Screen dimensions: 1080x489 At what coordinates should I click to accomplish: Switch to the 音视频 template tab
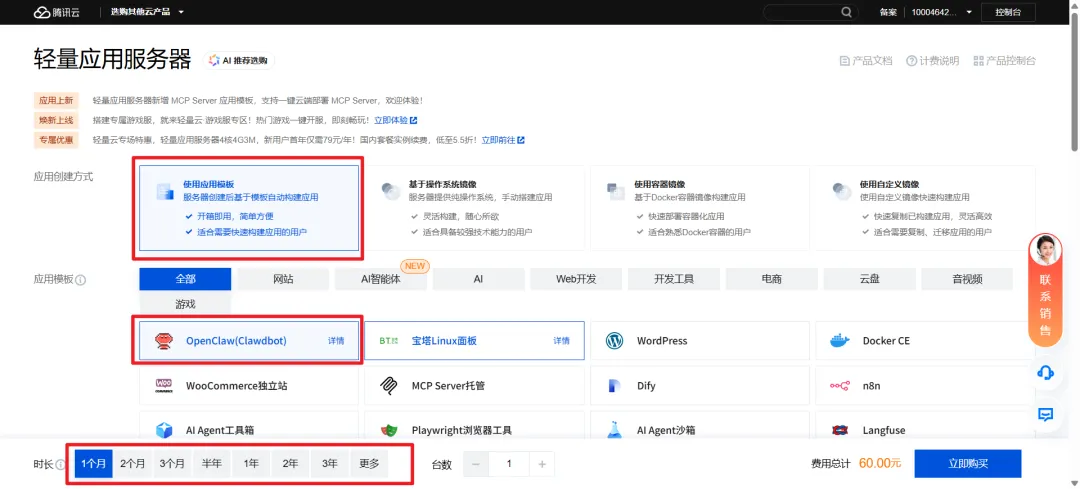(x=967, y=279)
